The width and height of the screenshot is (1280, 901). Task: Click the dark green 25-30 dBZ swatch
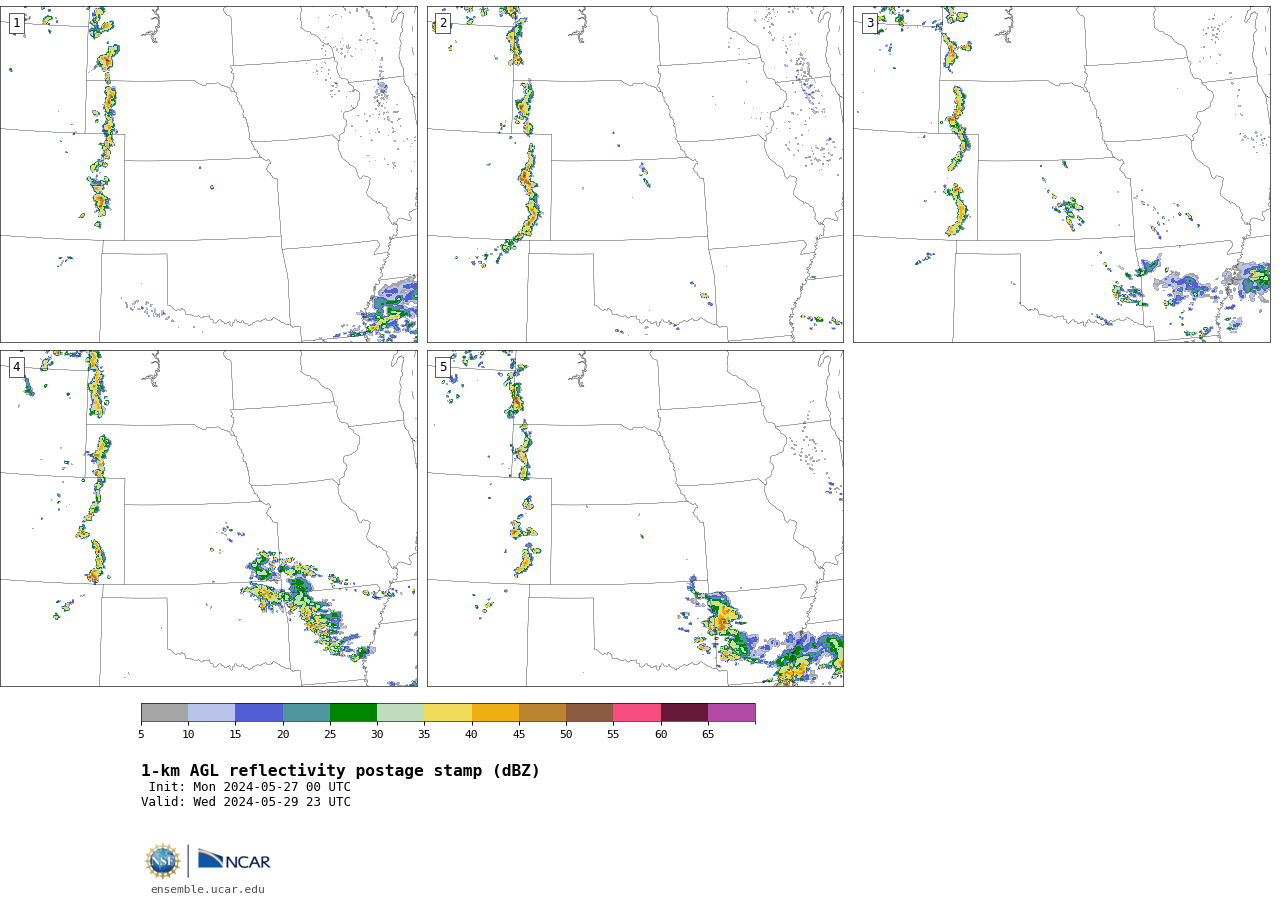[x=353, y=713]
